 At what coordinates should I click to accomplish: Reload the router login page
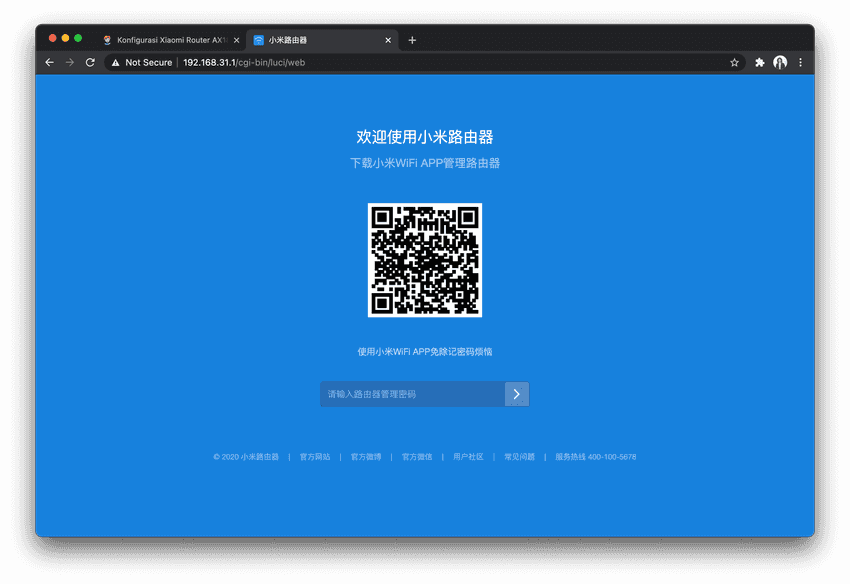[90, 62]
